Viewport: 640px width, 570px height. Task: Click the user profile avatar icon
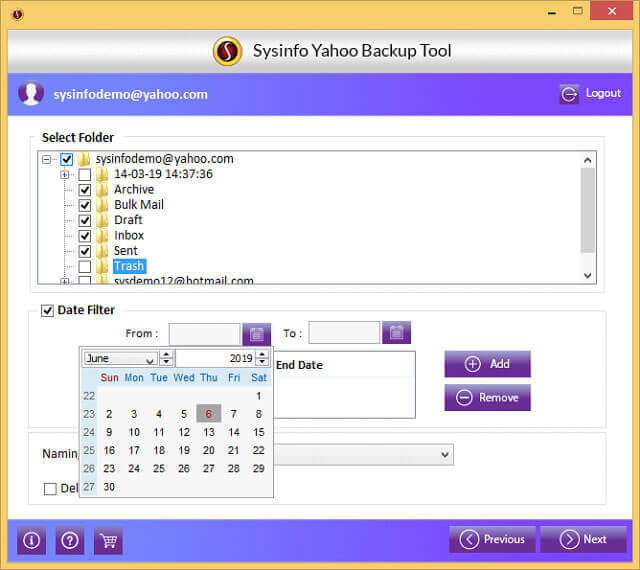[x=31, y=93]
